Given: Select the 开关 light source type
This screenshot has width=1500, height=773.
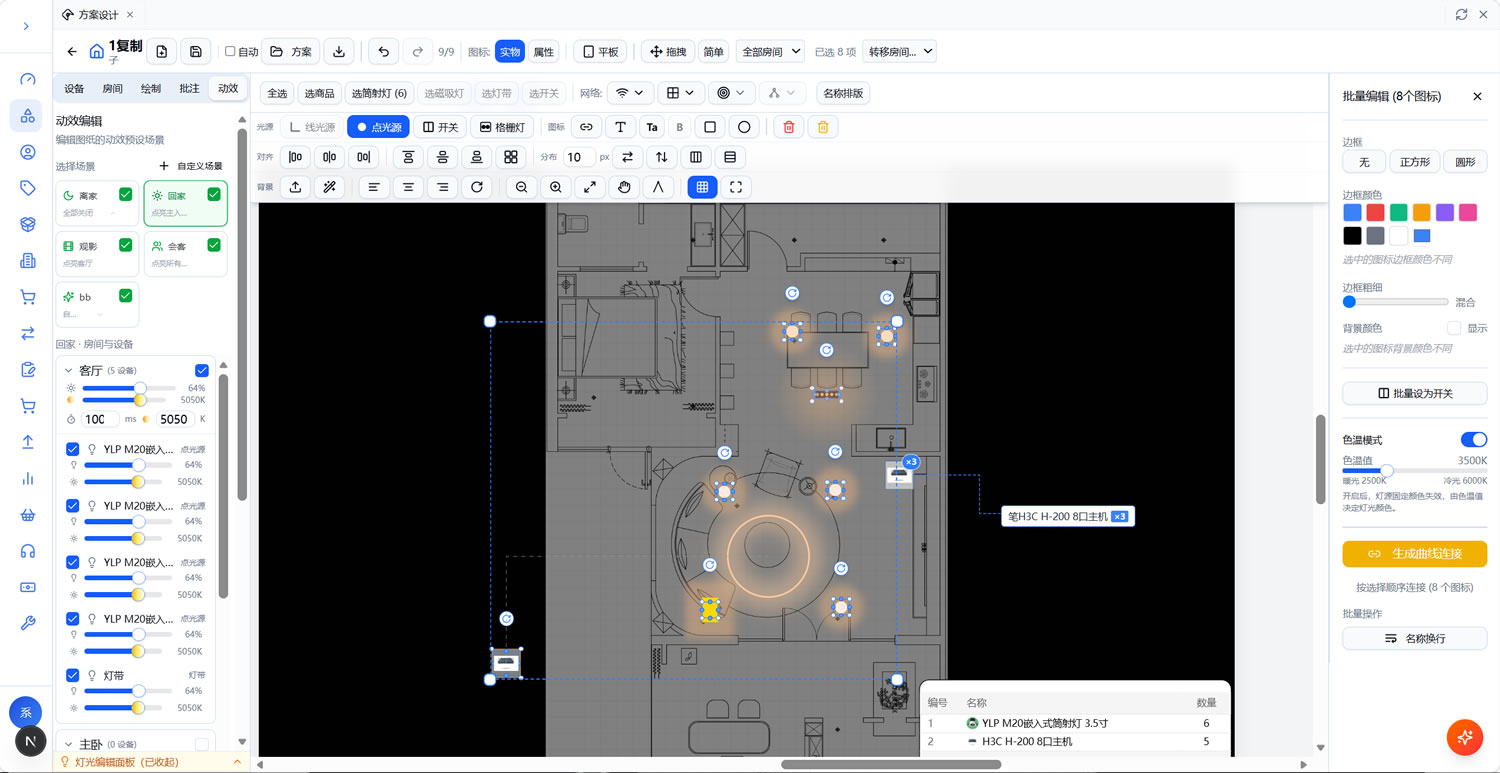Looking at the screenshot, I should pos(440,127).
